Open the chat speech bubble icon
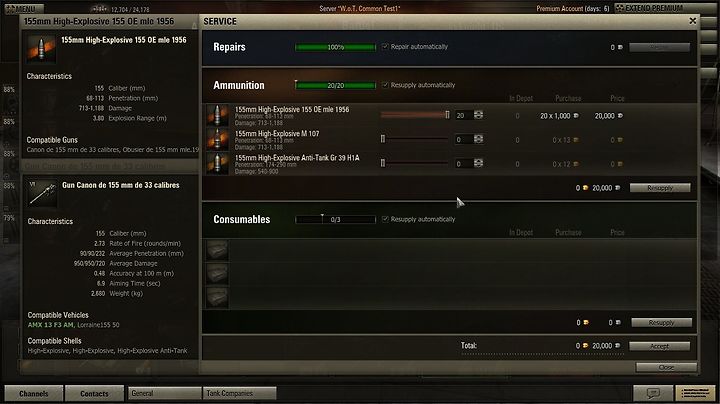 (x=653, y=393)
